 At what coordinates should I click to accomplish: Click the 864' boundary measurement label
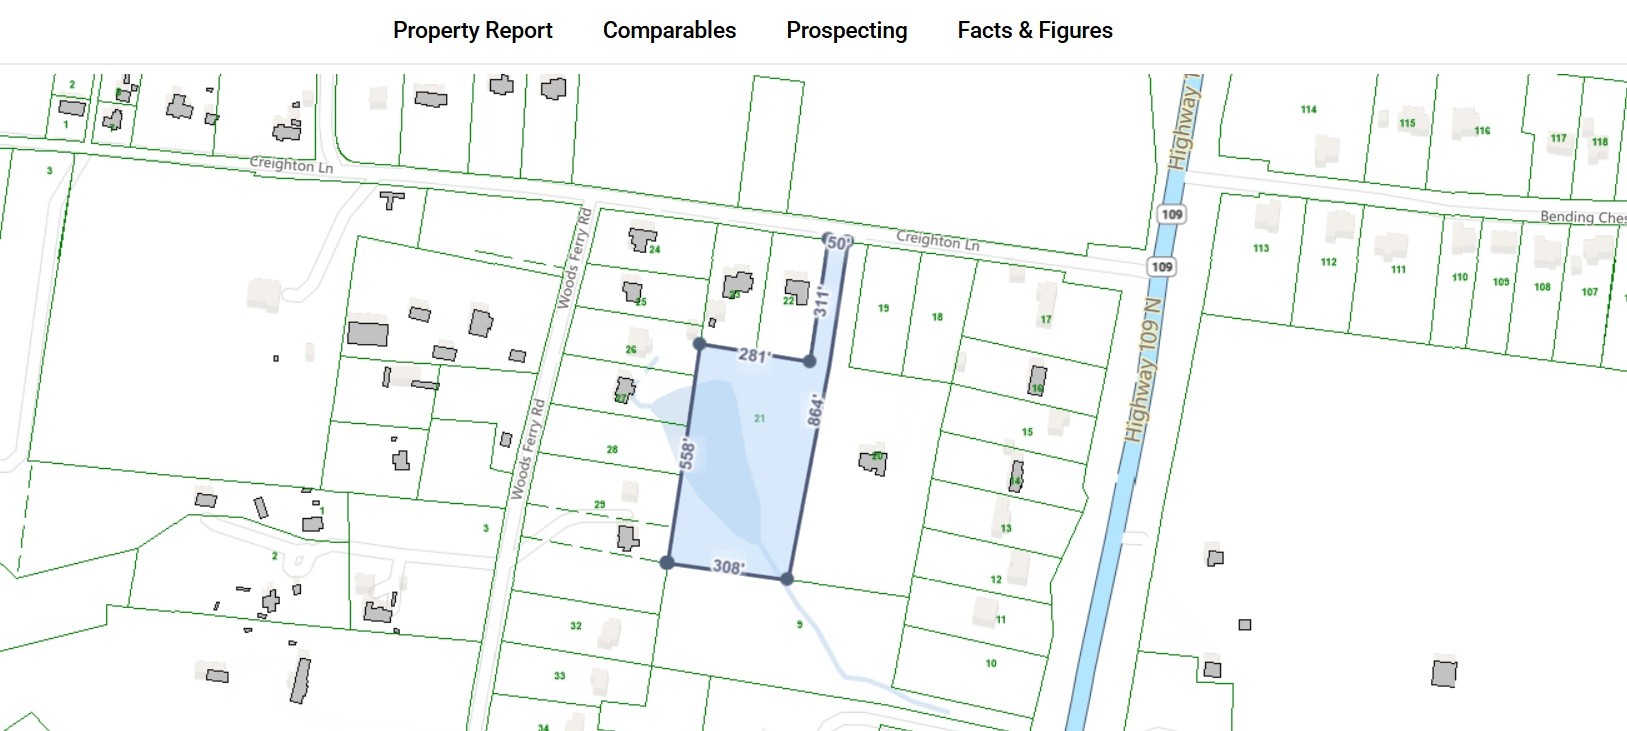coord(816,409)
